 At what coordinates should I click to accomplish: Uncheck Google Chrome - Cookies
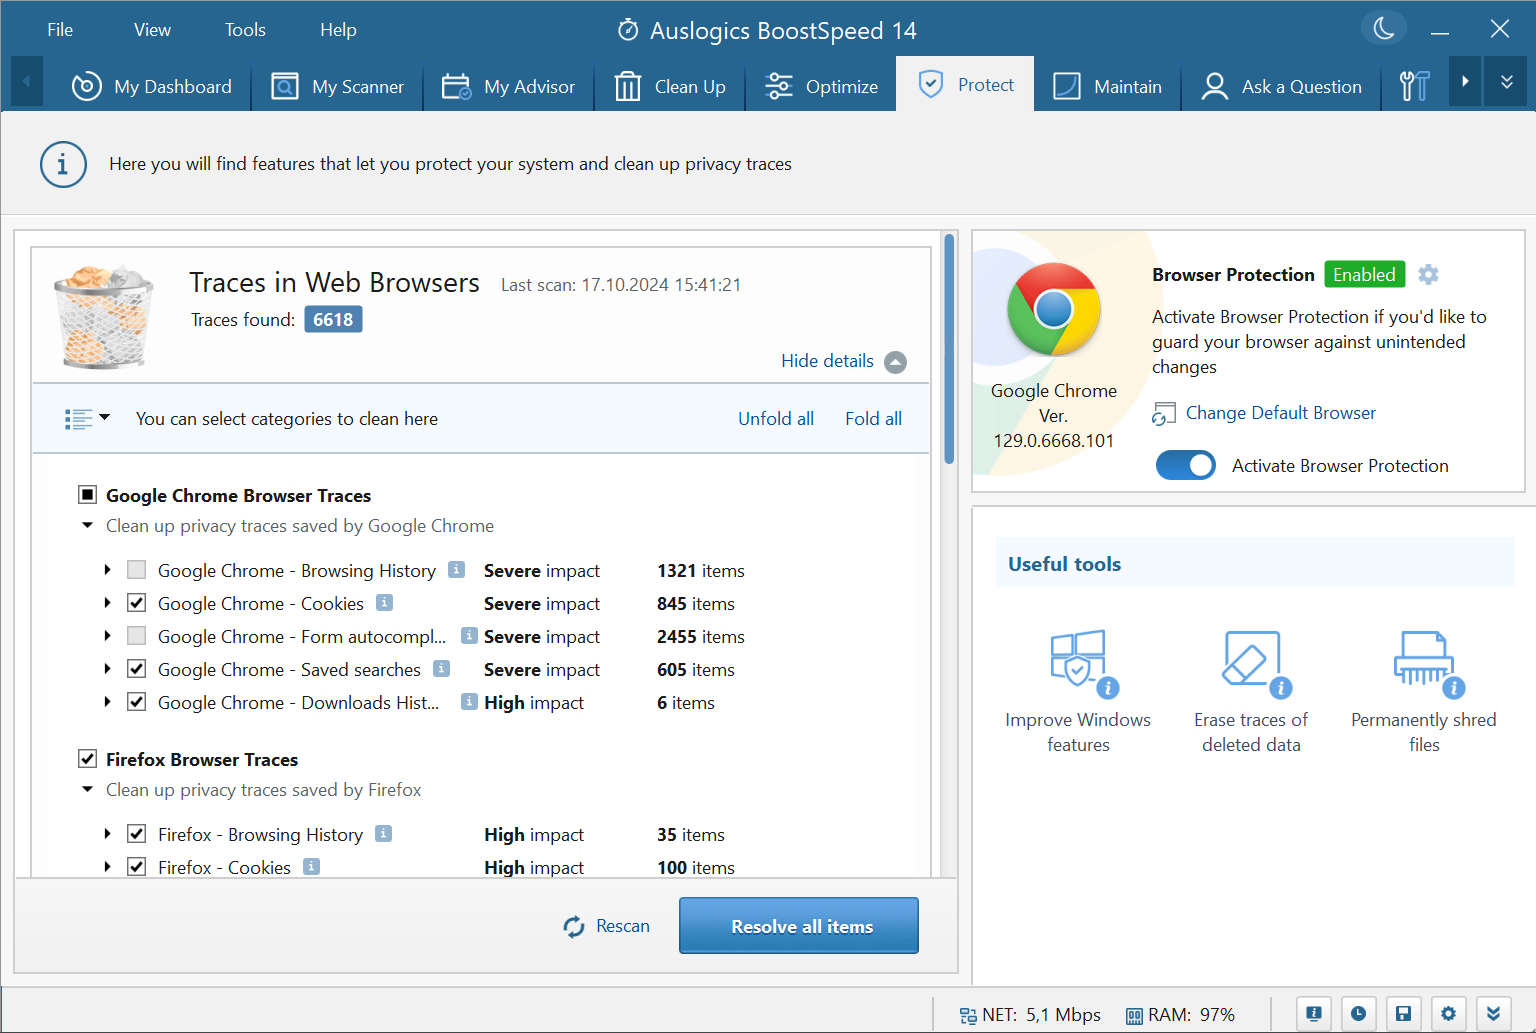(136, 603)
